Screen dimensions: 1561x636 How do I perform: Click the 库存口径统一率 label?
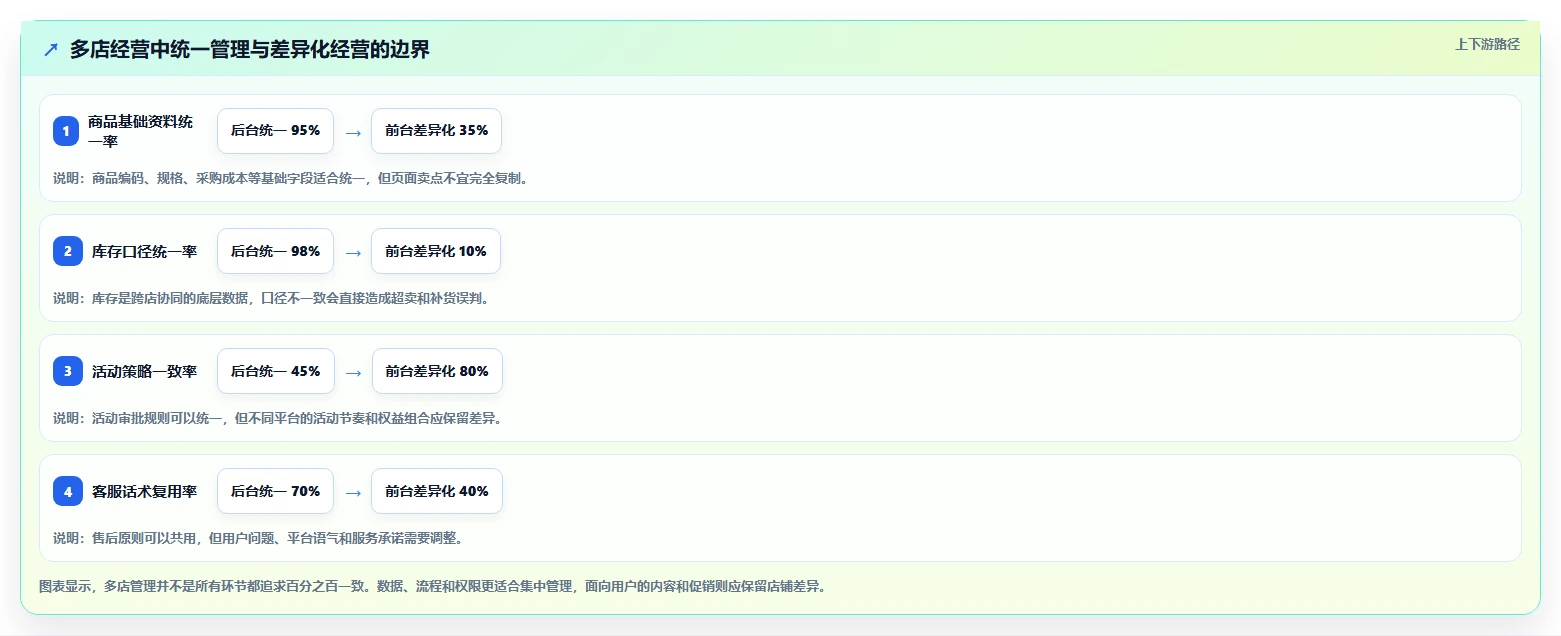coord(144,251)
